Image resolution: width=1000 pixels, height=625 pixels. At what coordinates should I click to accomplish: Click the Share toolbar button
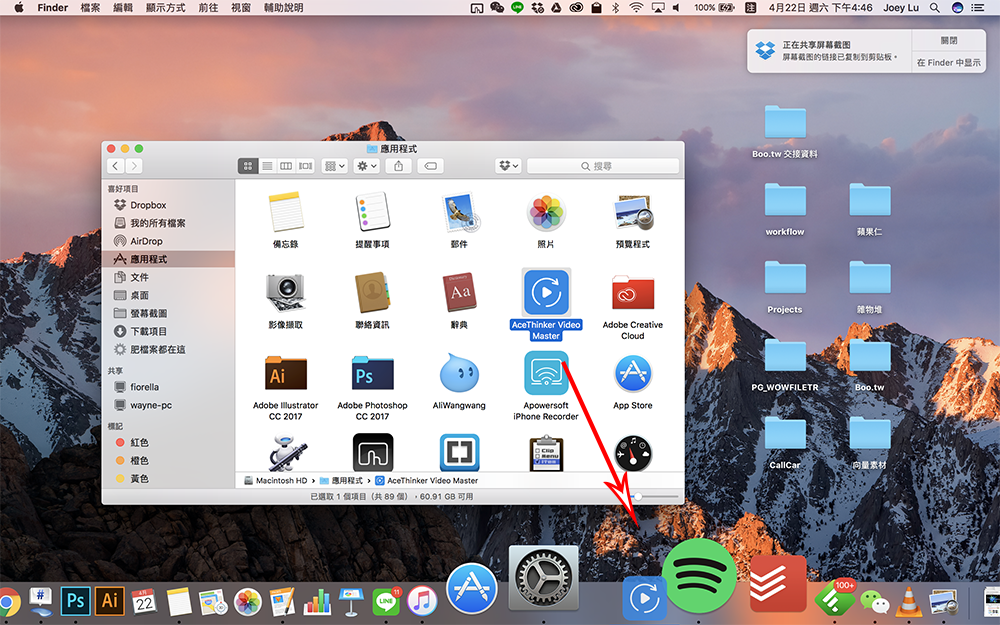pyautogui.click(x=399, y=166)
